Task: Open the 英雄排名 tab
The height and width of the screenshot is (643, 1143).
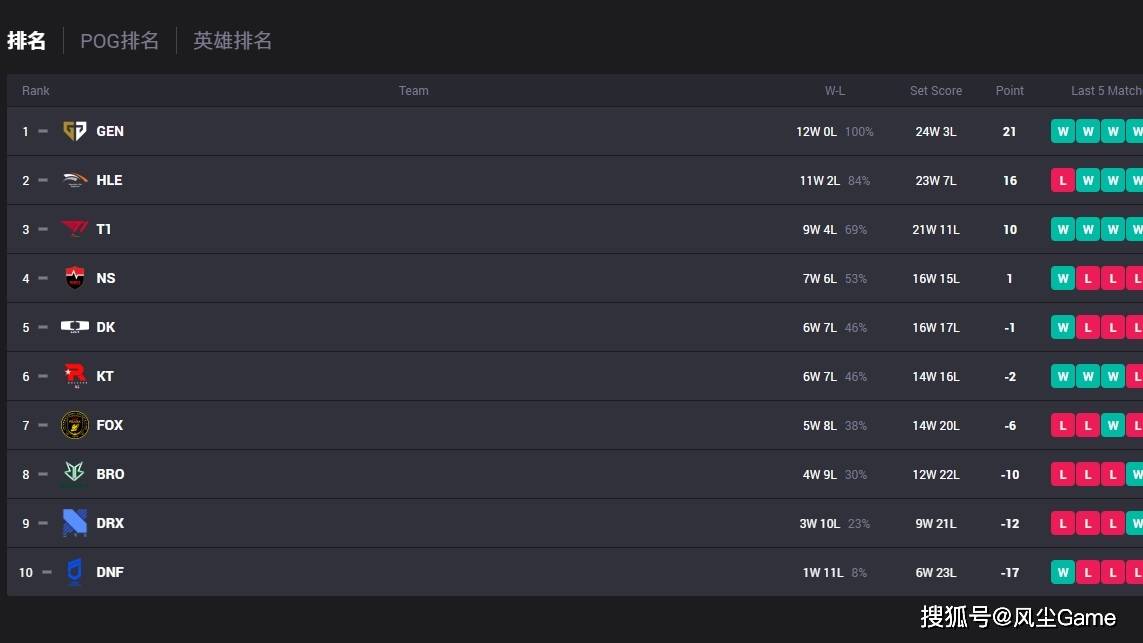Action: click(233, 41)
